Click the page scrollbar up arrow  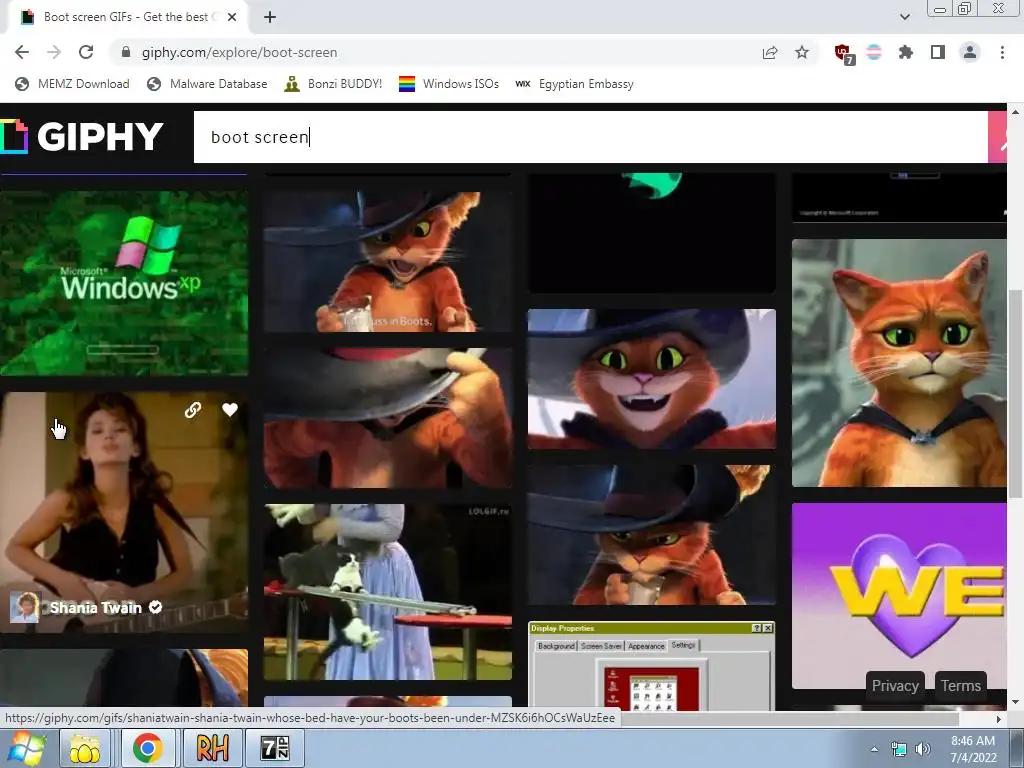pos(1016,112)
